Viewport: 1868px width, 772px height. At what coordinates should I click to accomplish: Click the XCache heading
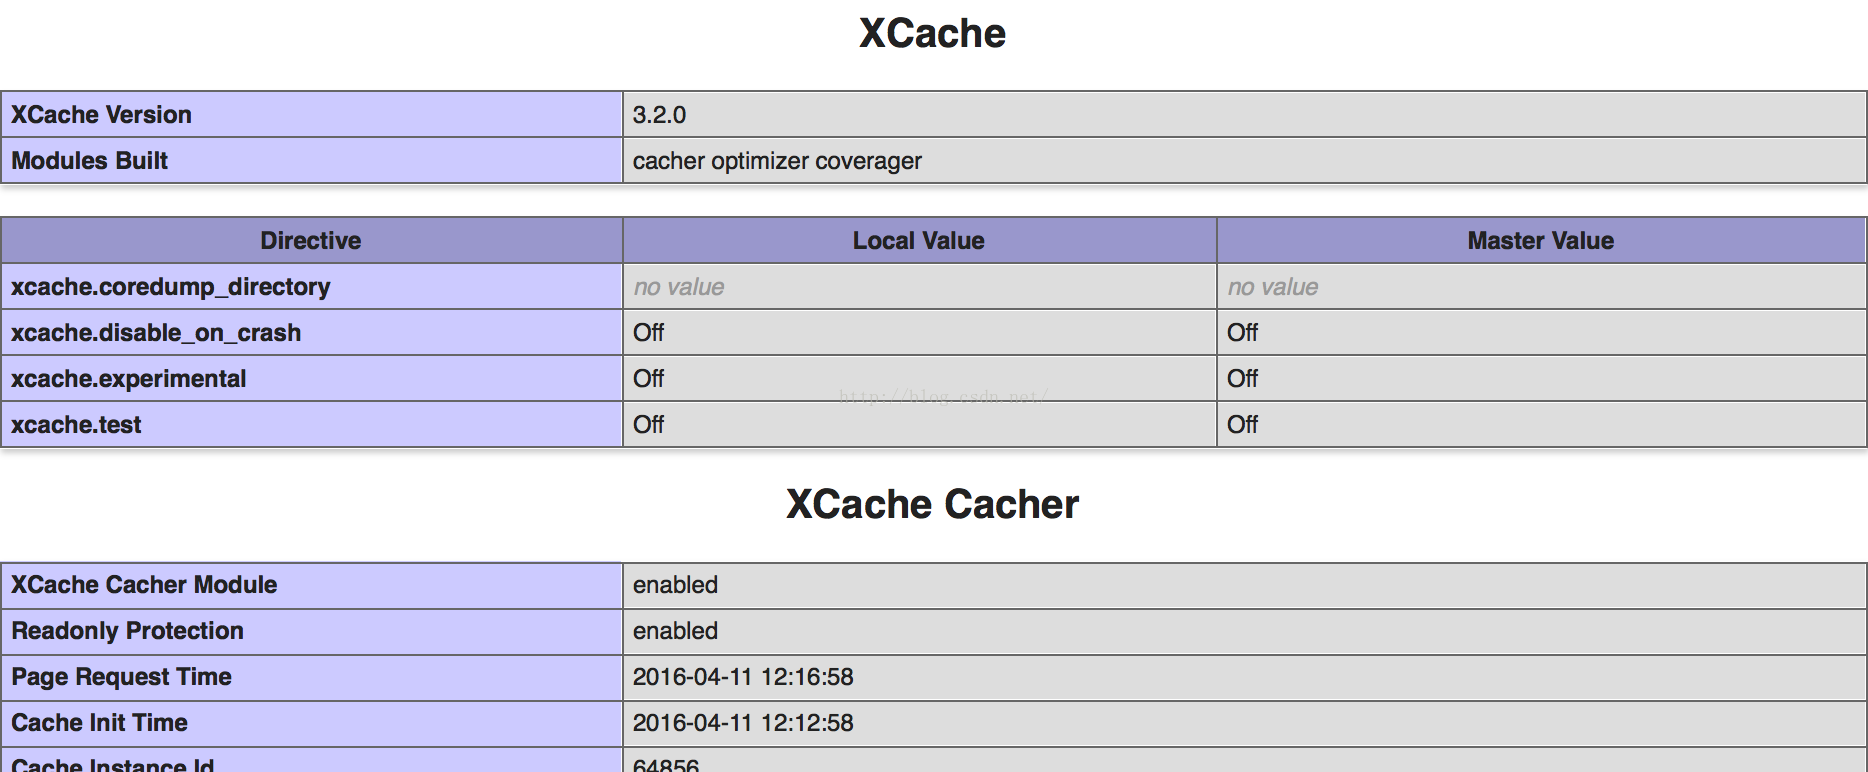(932, 34)
